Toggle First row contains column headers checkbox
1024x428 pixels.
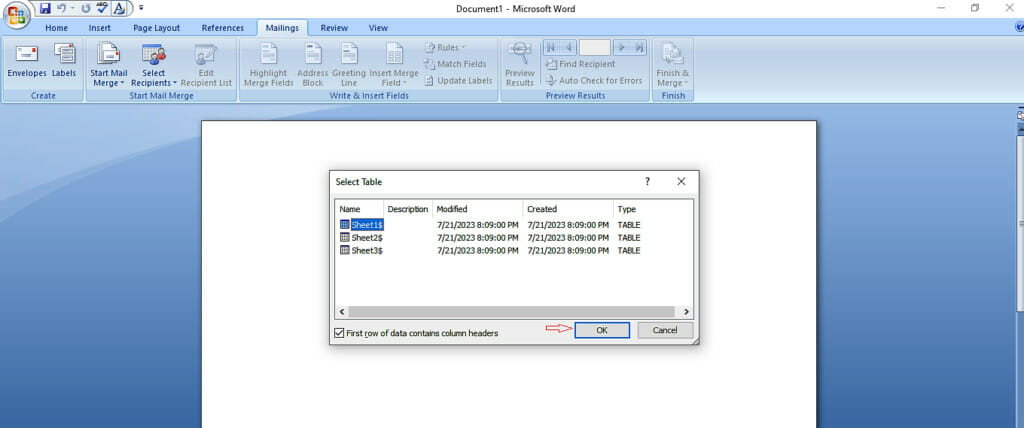click(x=339, y=333)
